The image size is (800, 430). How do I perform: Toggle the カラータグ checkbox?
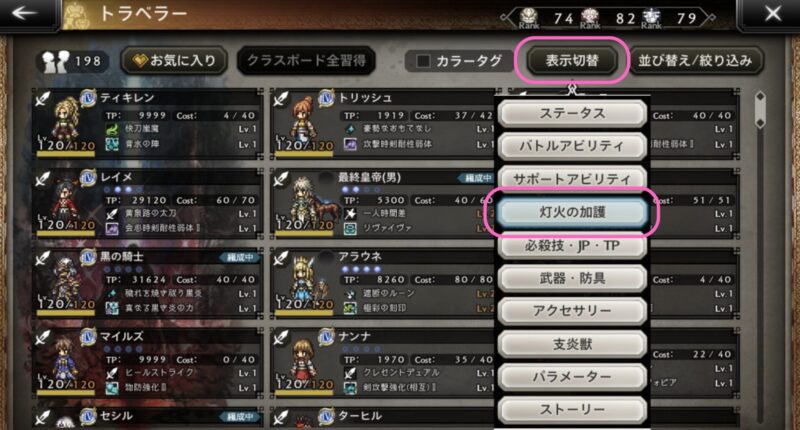[423, 61]
